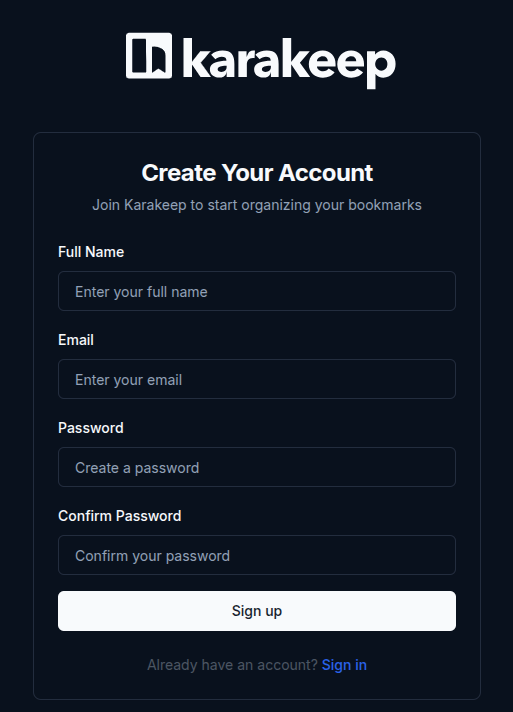Viewport: 513px width, 712px height.
Task: Click the Confirm Password label
Action: point(120,516)
